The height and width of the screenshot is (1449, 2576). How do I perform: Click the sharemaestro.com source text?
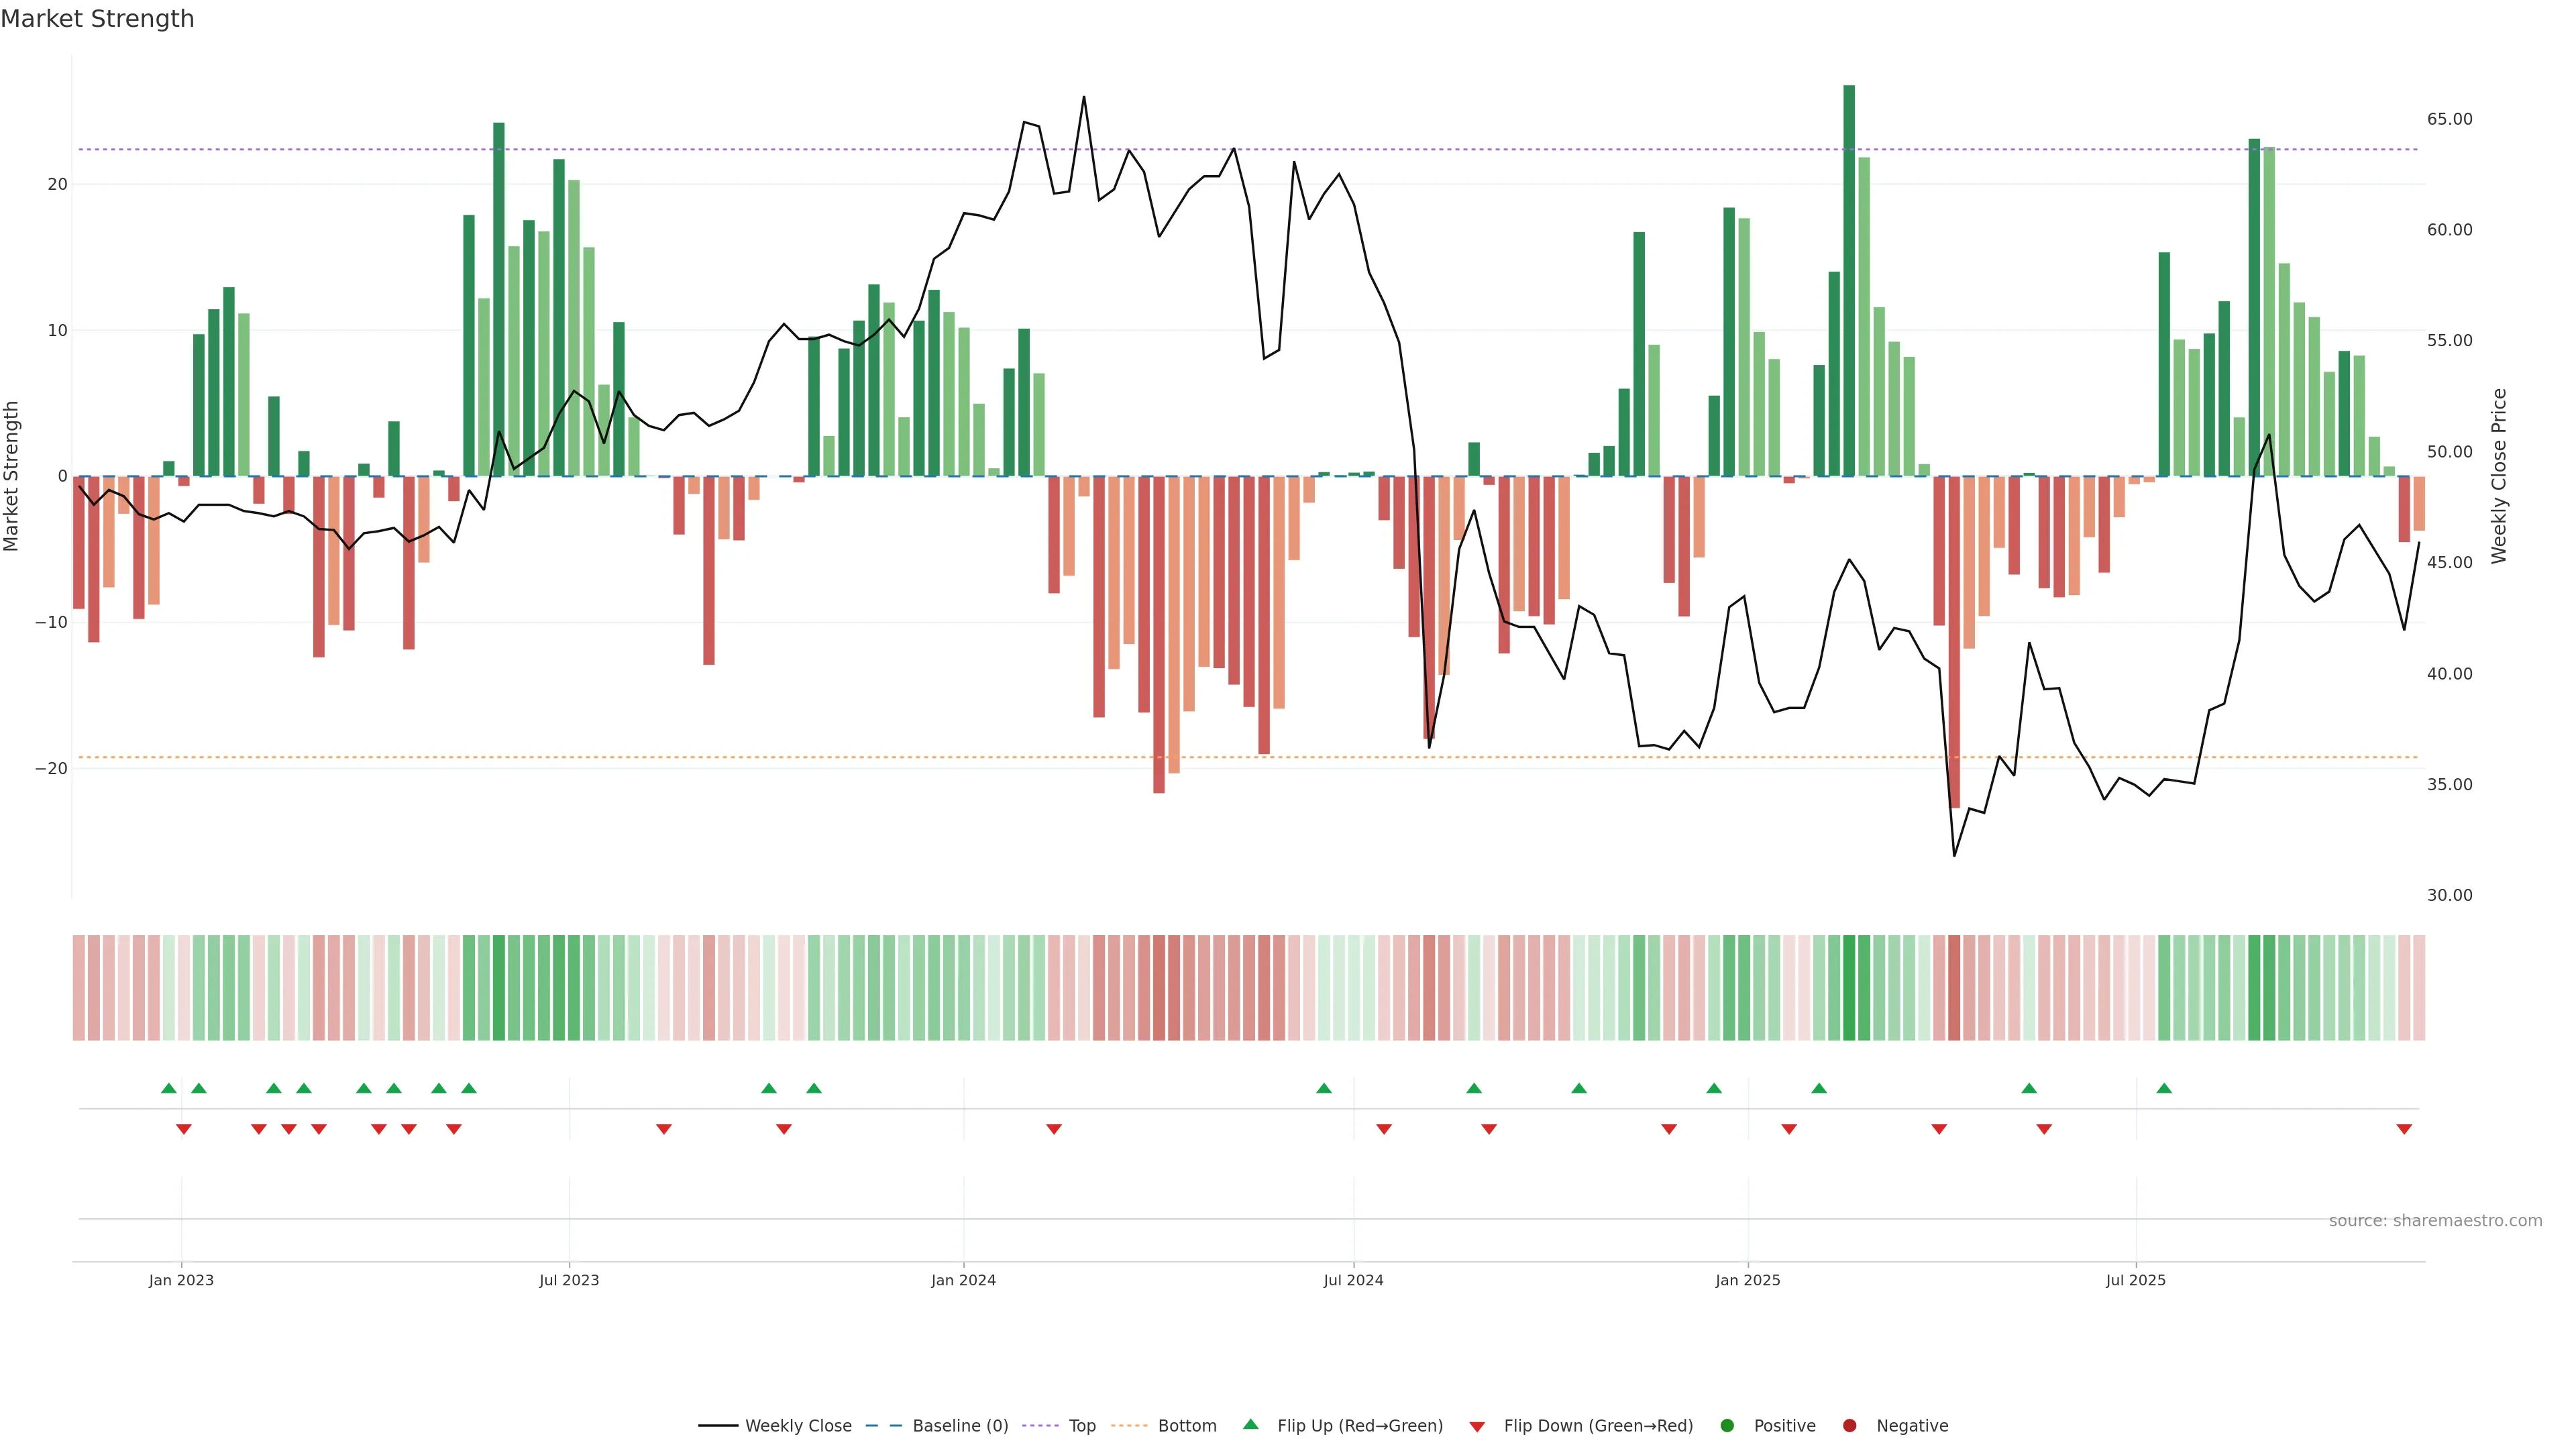2435,1221
